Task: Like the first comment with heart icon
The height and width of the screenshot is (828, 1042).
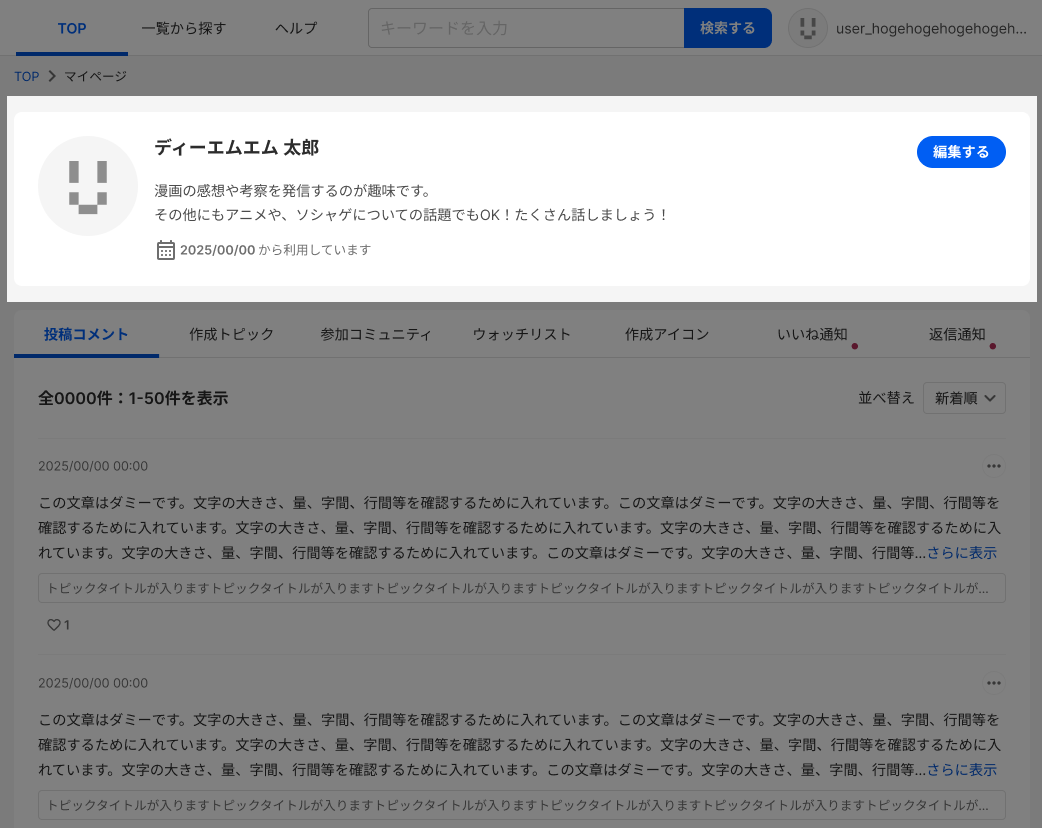Action: (x=54, y=625)
